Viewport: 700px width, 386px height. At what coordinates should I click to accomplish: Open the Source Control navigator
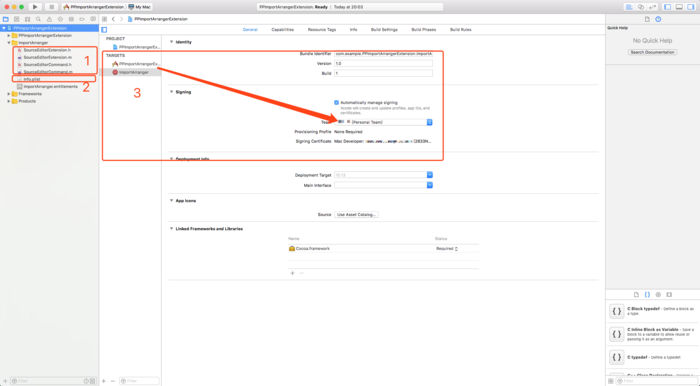17,19
